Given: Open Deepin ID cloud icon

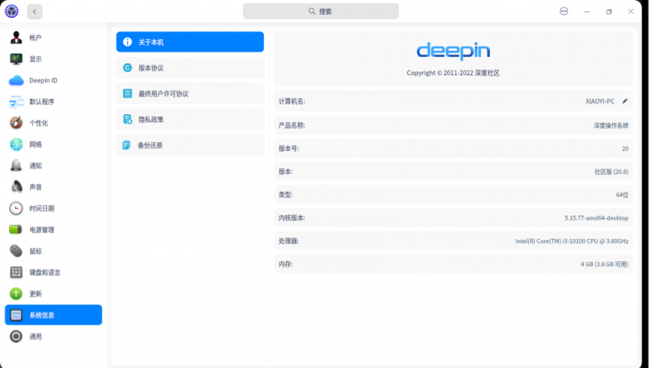Looking at the screenshot, I should (x=16, y=80).
